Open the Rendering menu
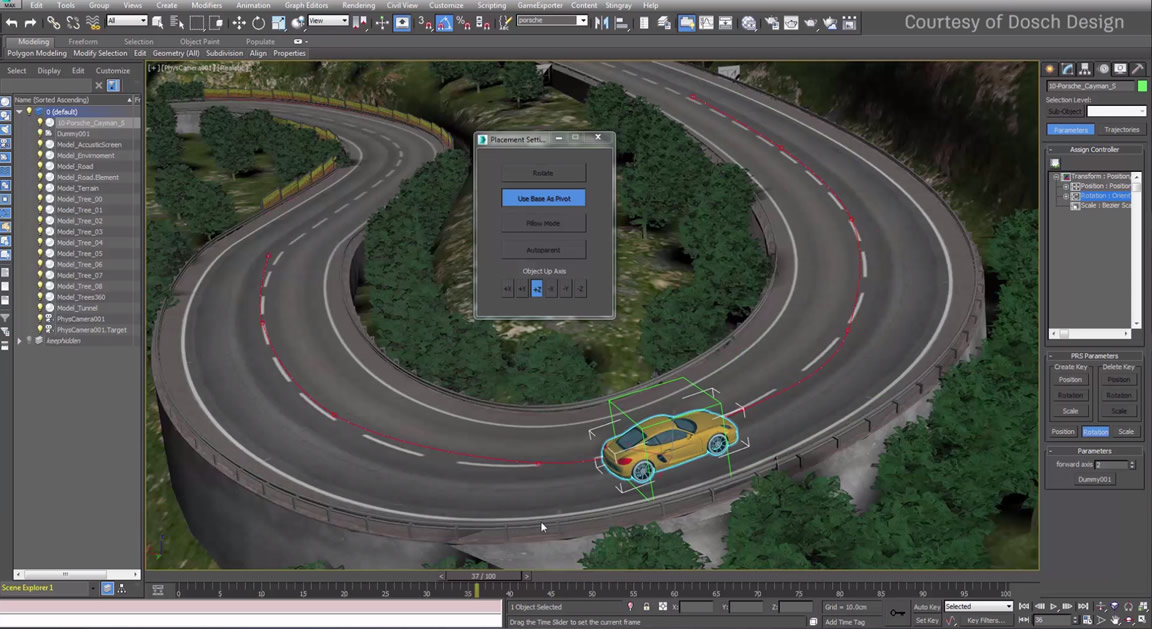The width and height of the screenshot is (1152, 629). pyautogui.click(x=358, y=5)
